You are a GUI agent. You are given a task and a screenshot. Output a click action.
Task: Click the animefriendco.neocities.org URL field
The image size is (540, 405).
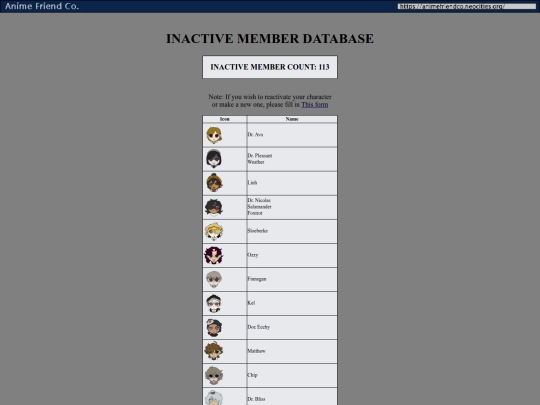466,6
